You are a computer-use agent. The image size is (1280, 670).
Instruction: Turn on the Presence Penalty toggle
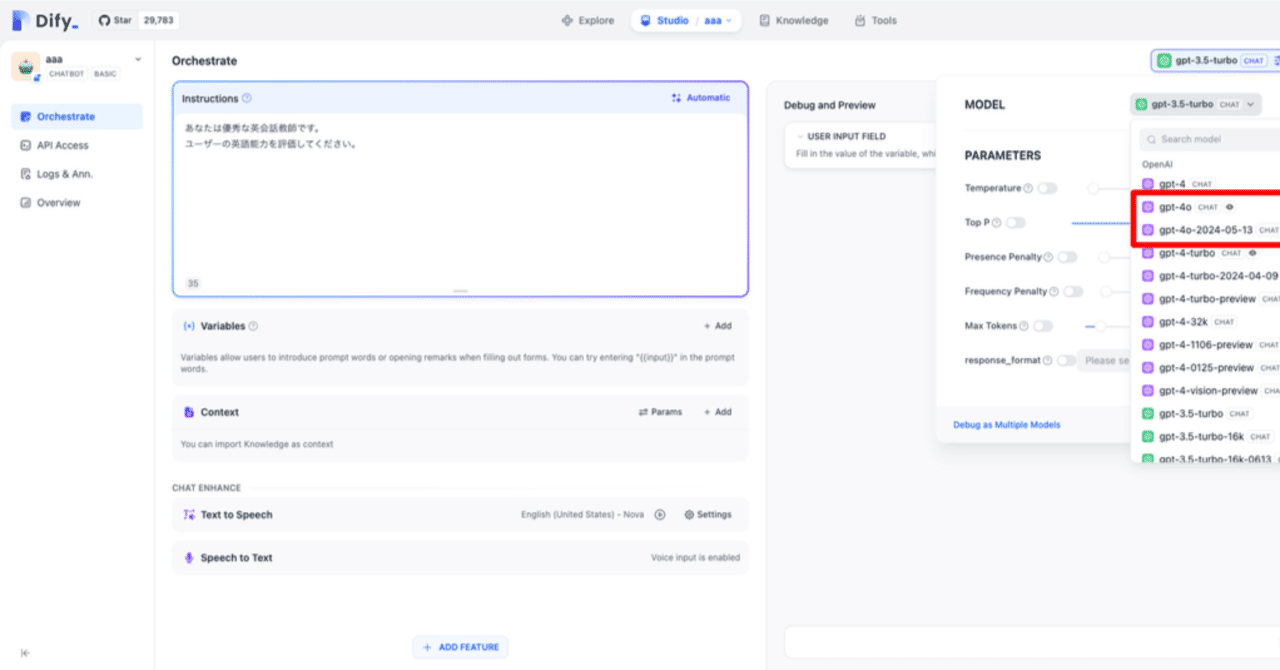tap(1068, 257)
